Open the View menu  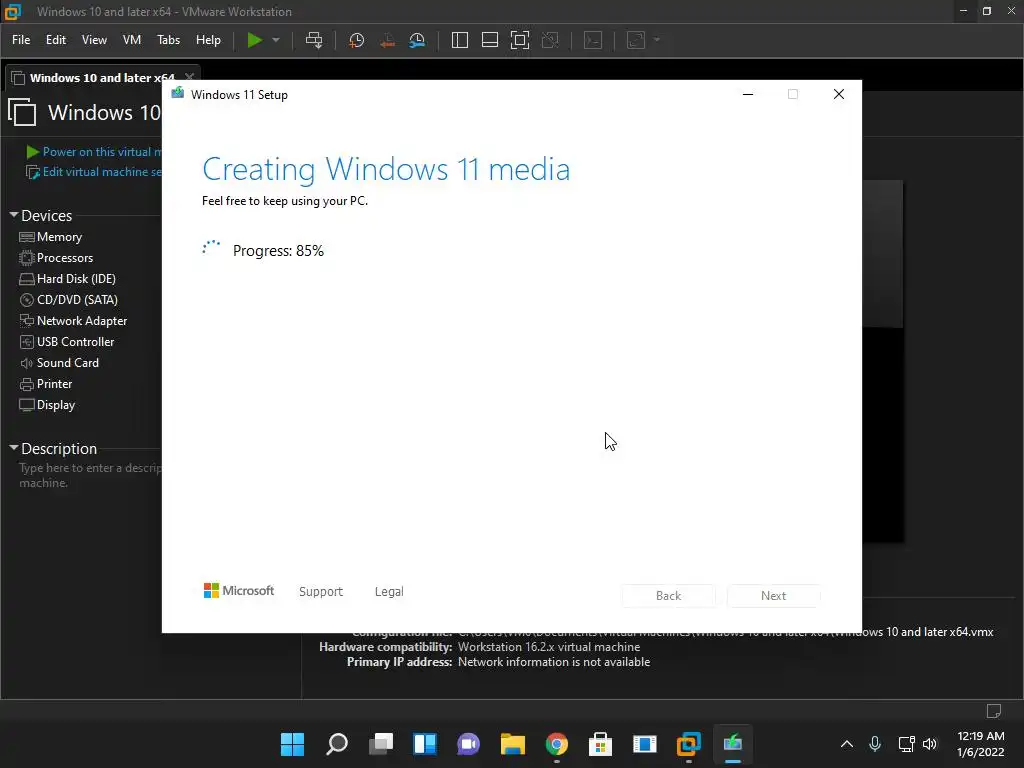click(x=94, y=40)
